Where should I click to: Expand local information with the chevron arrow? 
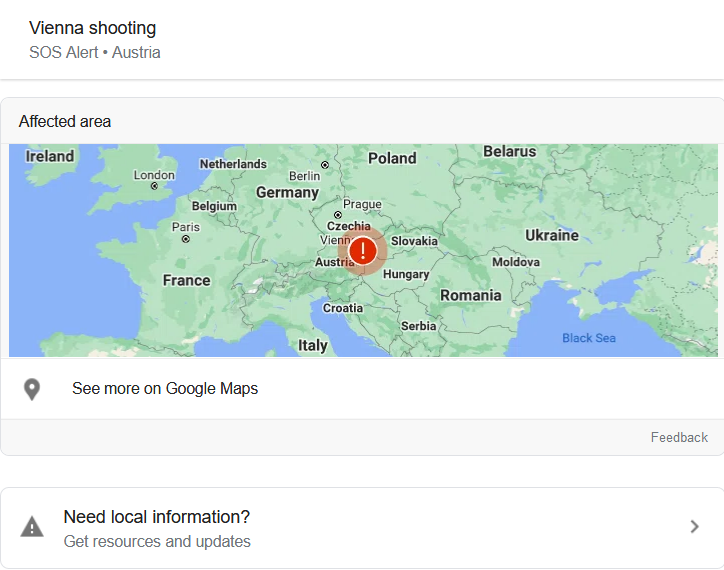pos(694,527)
